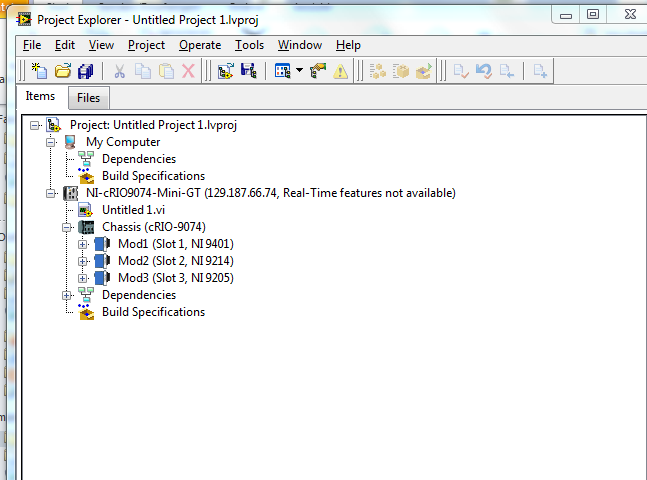Image resolution: width=647 pixels, height=480 pixels.
Task: Click the Save All toolbar icon
Action: 85,71
